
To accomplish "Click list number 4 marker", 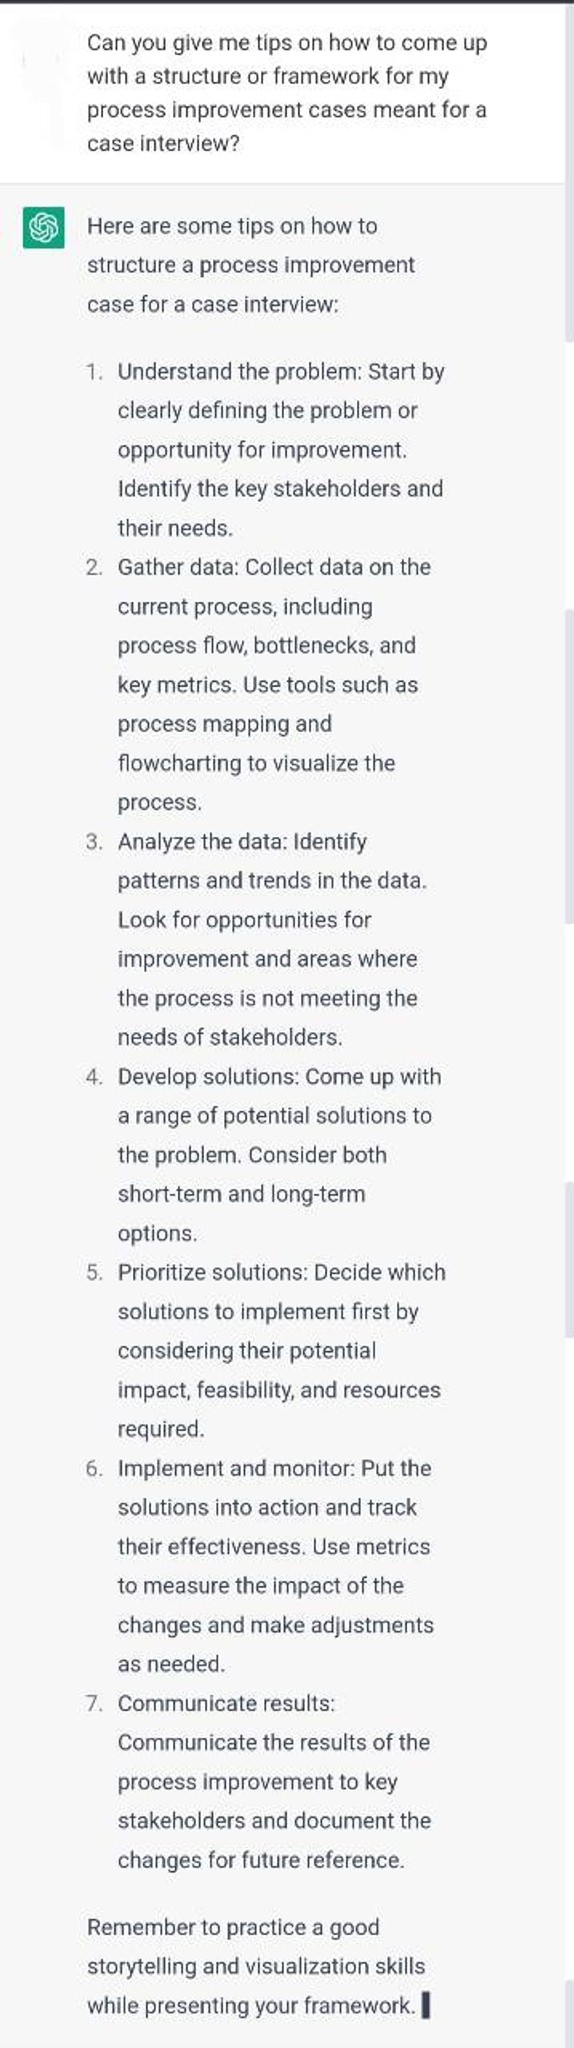I will (94, 1077).
